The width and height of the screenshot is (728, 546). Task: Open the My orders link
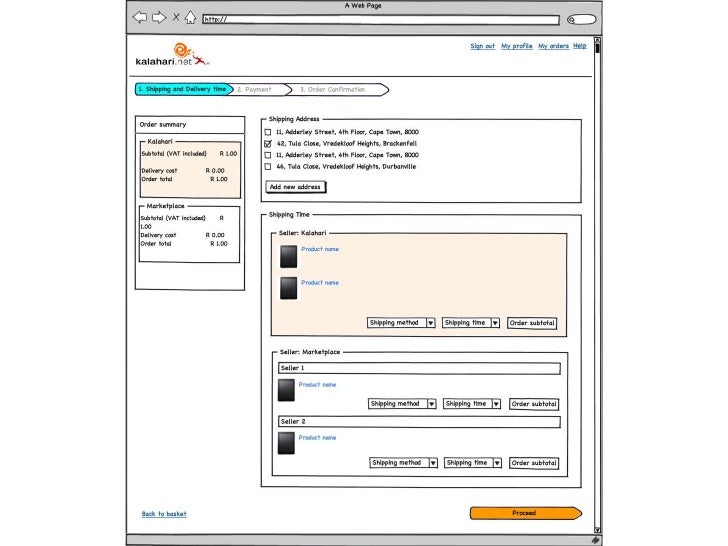click(x=553, y=46)
